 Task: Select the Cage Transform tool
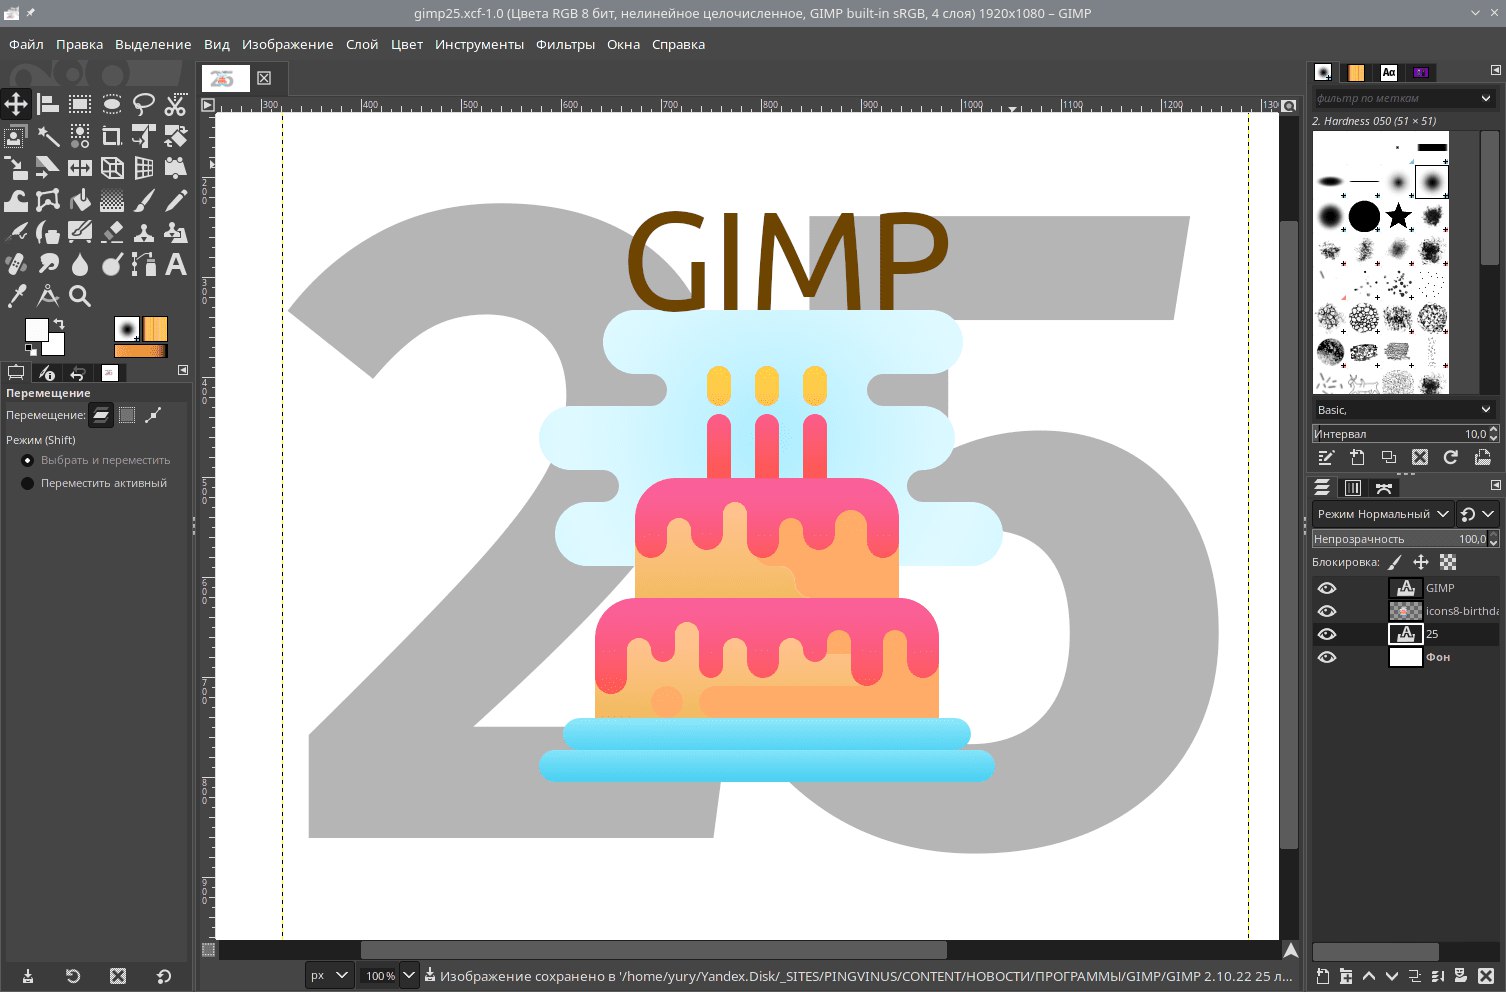[x=47, y=200]
